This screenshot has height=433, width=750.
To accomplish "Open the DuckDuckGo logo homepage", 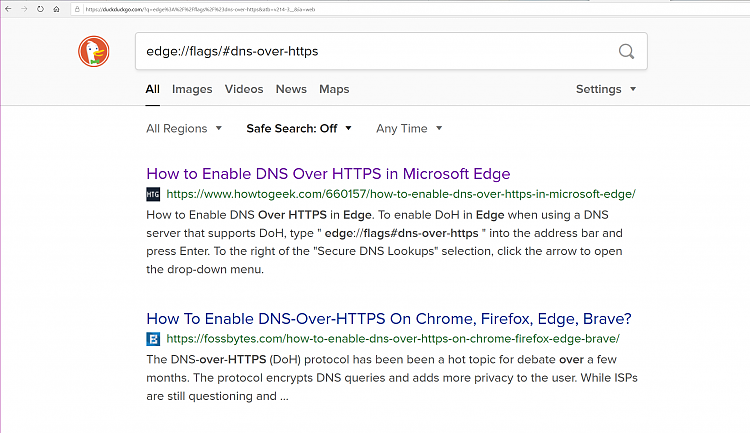I will (94, 51).
